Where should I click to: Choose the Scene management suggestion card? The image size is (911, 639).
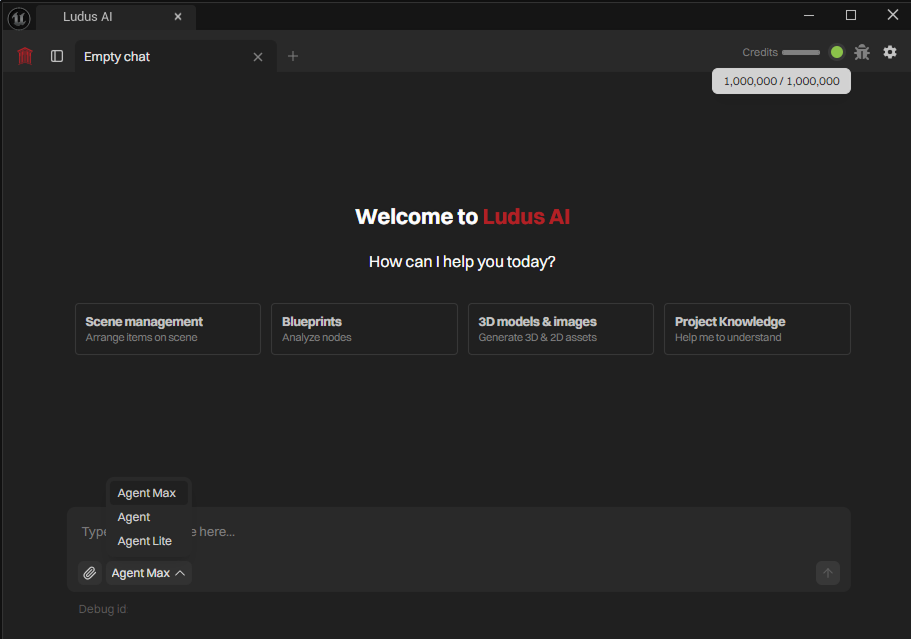[168, 329]
